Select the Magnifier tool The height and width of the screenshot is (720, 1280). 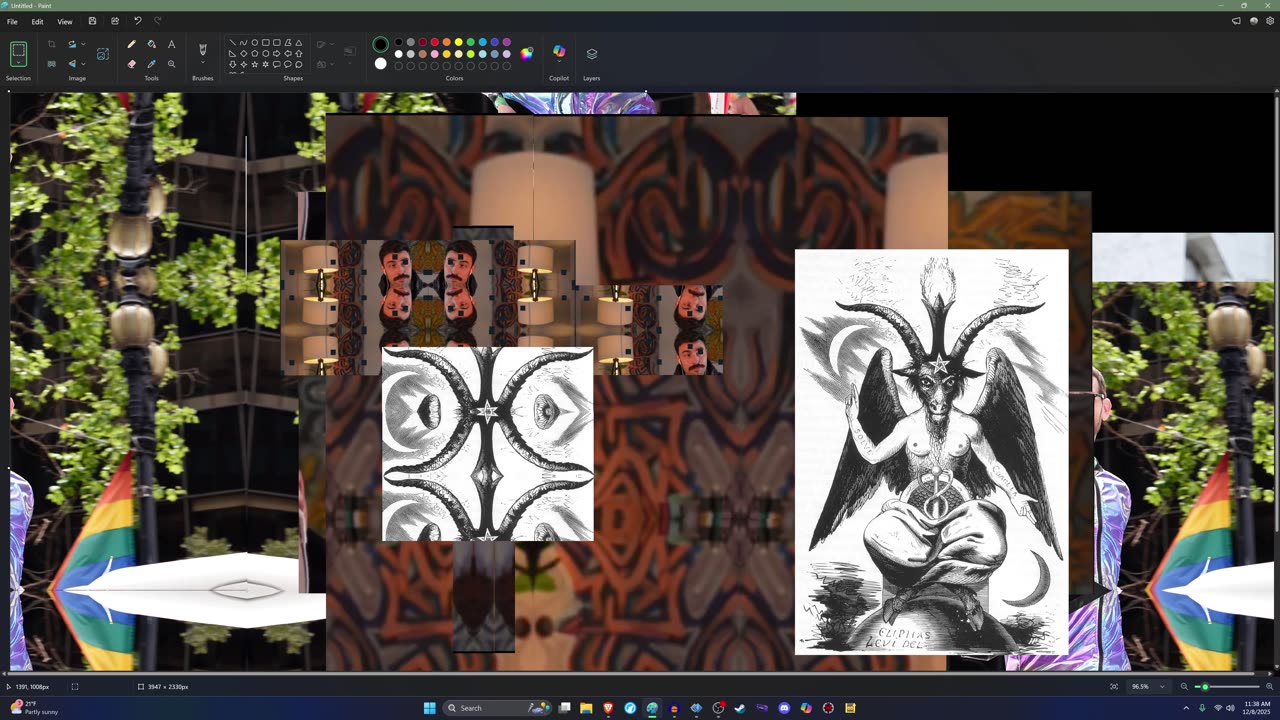171,64
